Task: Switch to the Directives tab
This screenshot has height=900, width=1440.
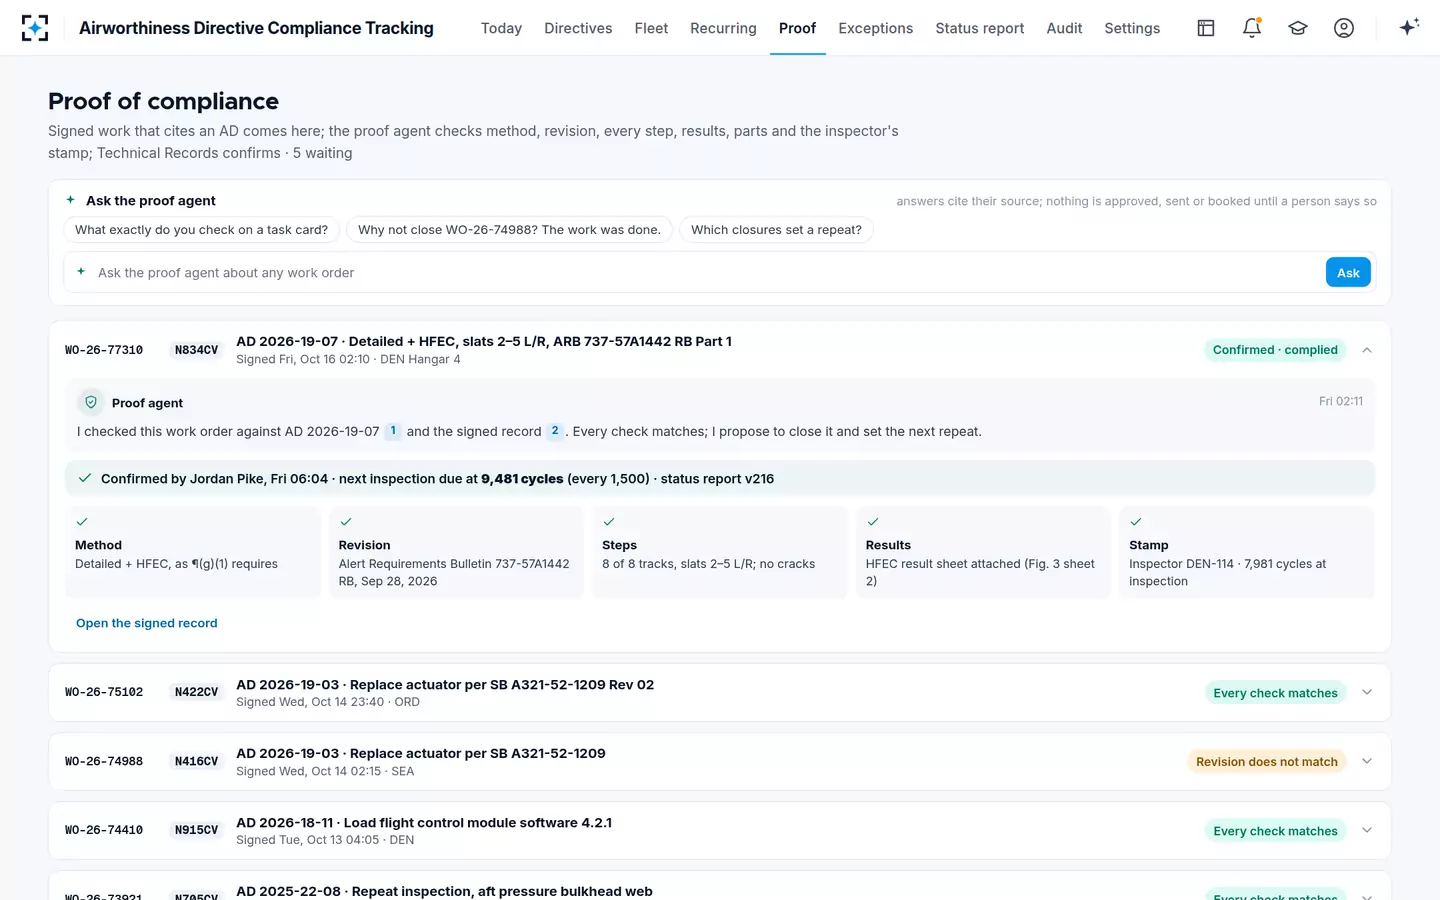Action: coord(578,28)
